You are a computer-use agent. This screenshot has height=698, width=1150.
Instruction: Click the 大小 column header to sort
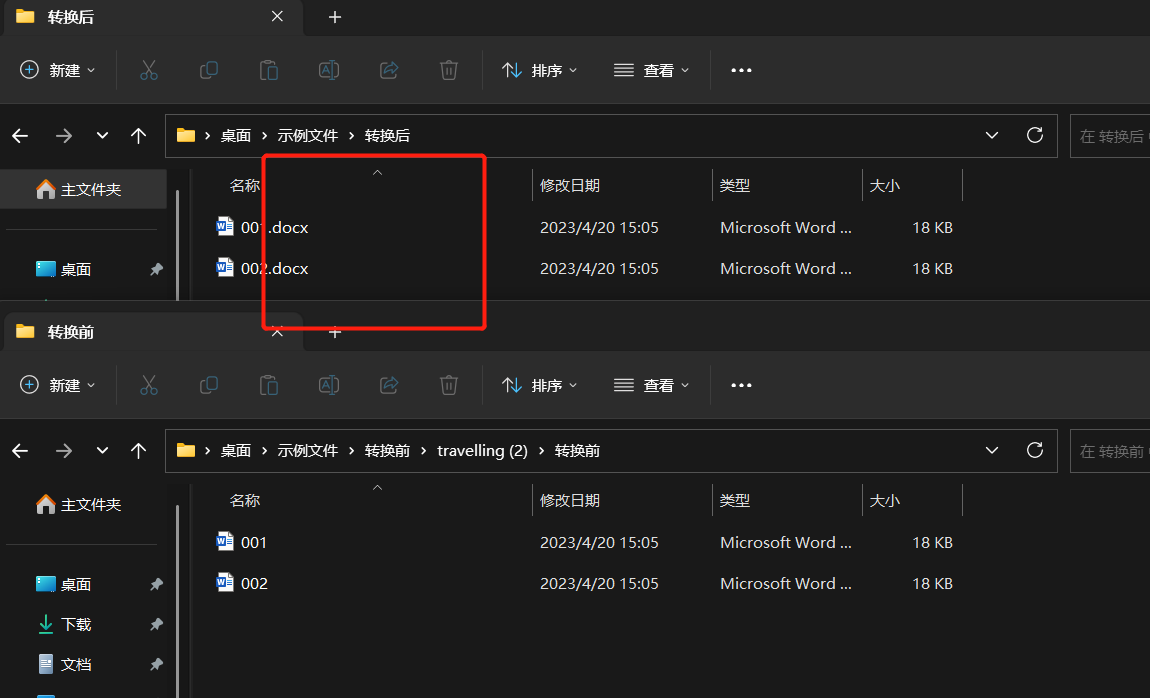(x=884, y=185)
